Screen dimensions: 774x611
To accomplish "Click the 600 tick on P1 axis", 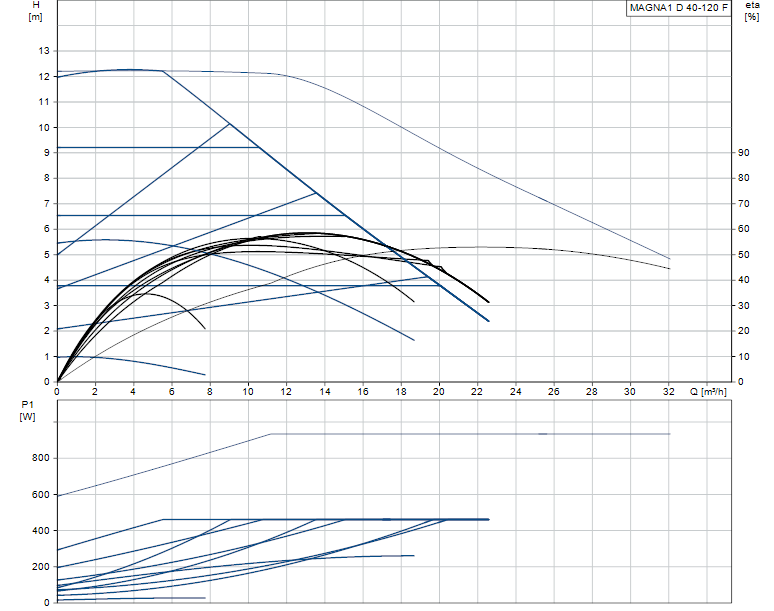I will point(40,495).
